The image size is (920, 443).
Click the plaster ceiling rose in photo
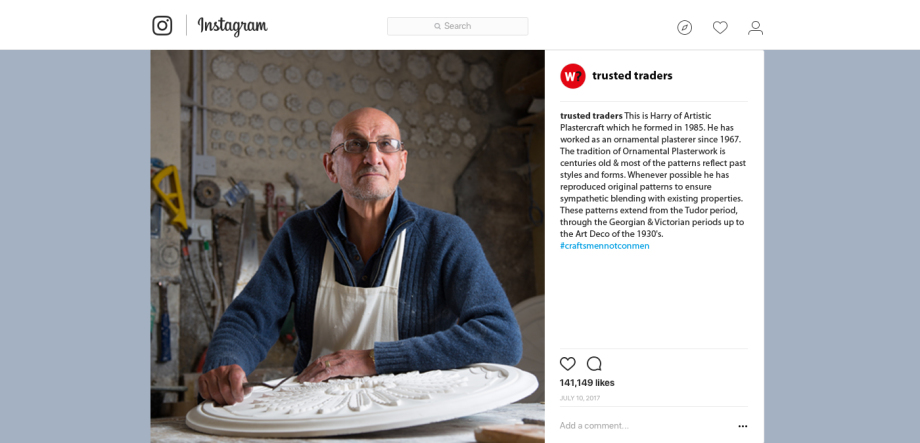361,398
